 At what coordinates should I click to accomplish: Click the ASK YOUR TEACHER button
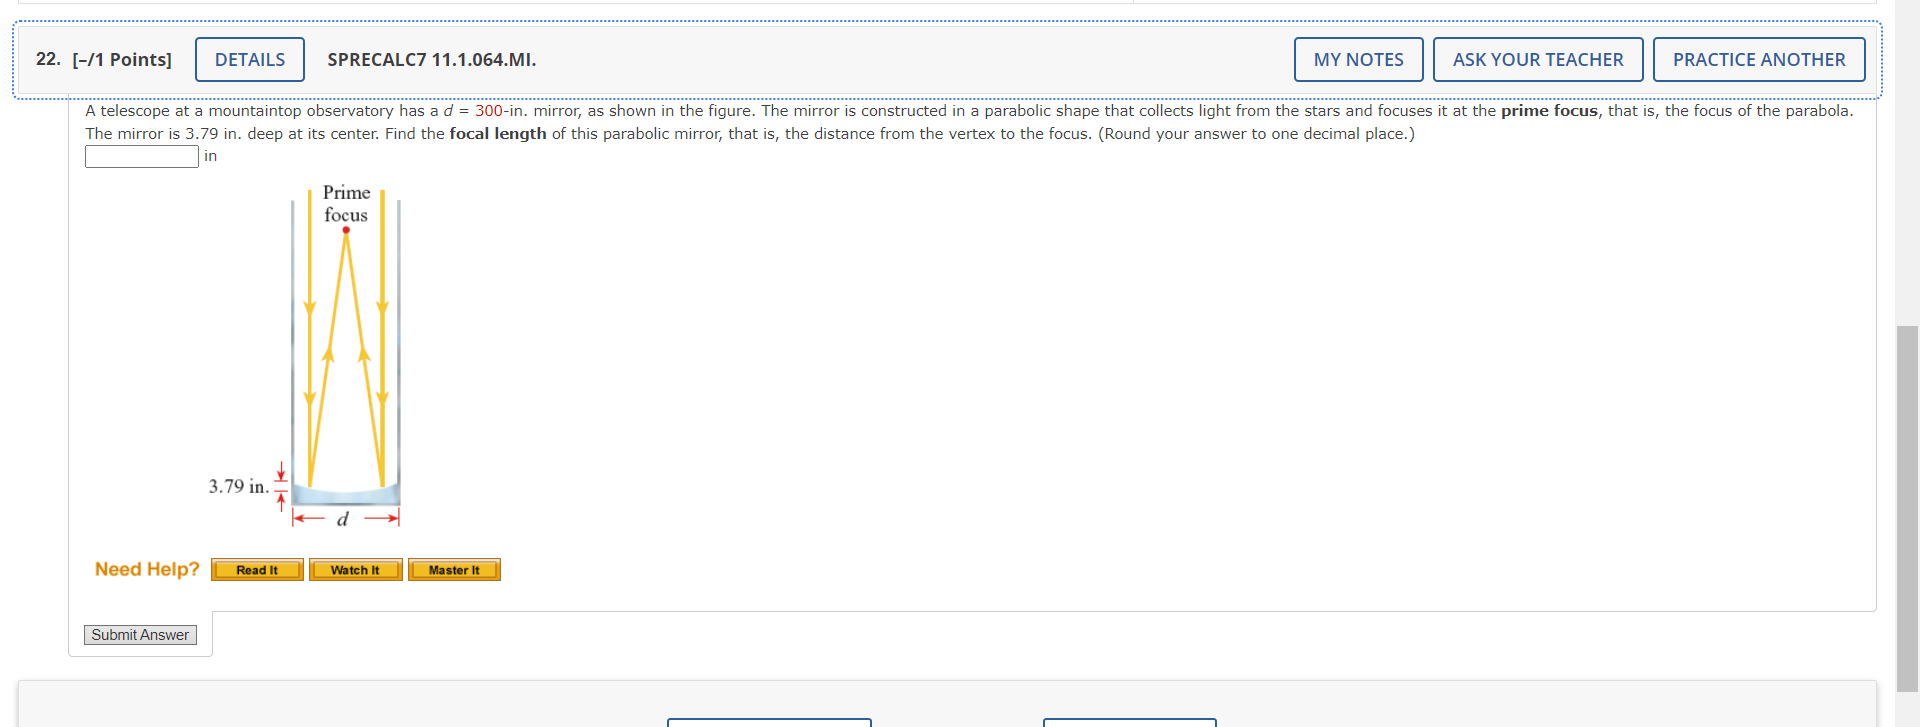pyautogui.click(x=1538, y=60)
